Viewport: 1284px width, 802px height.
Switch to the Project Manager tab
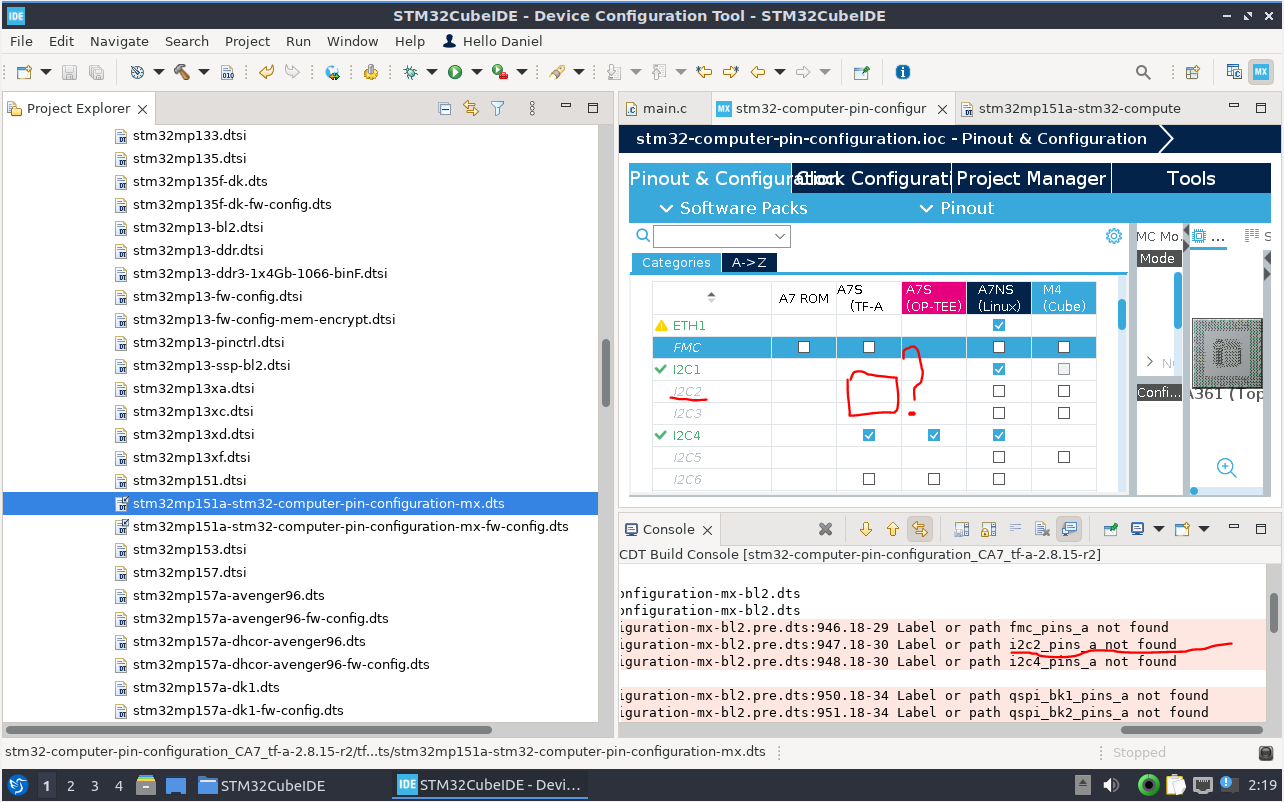(1031, 178)
